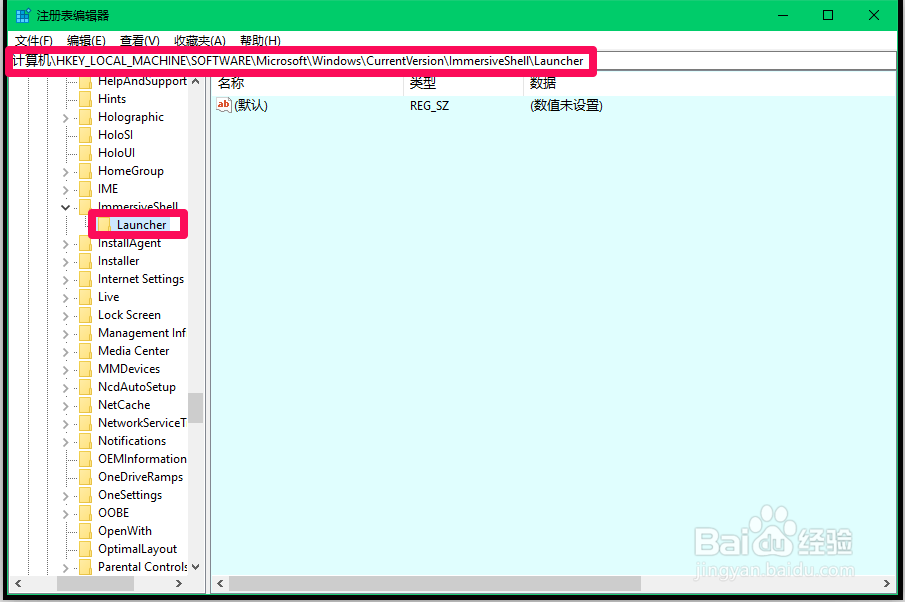Click the Notifications folder icon

point(85,440)
